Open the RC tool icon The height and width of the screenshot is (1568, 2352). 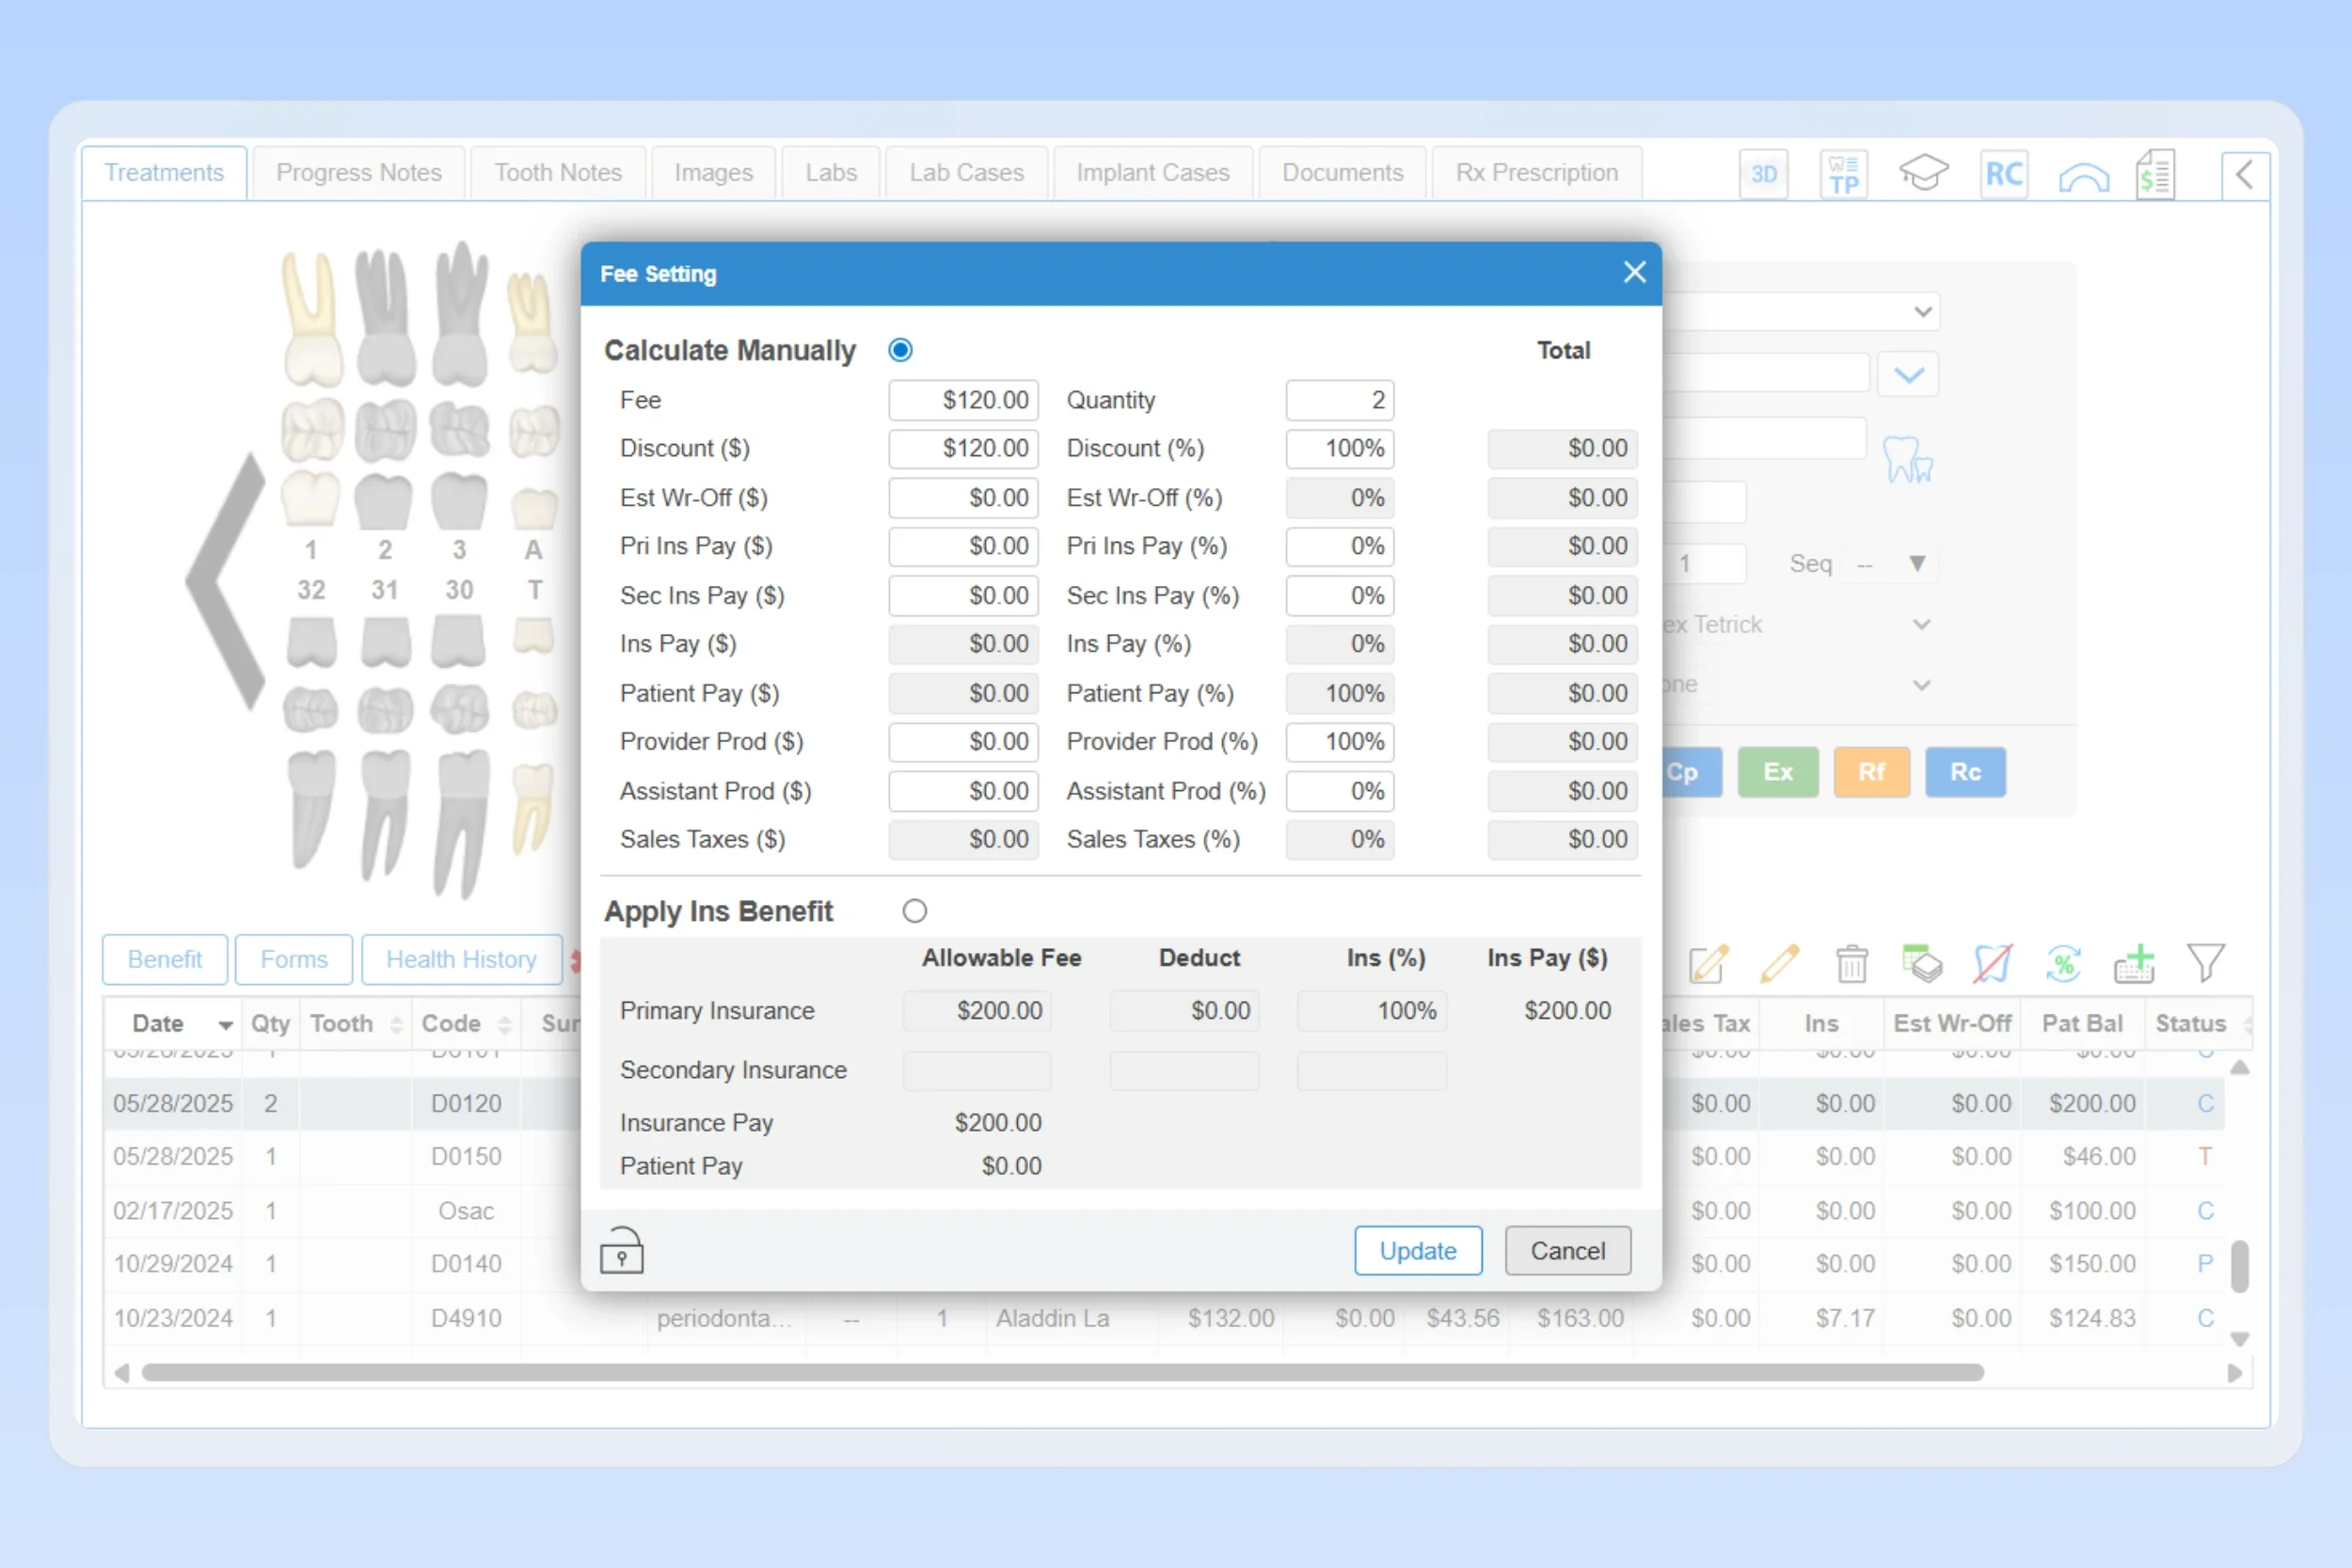click(x=2003, y=173)
